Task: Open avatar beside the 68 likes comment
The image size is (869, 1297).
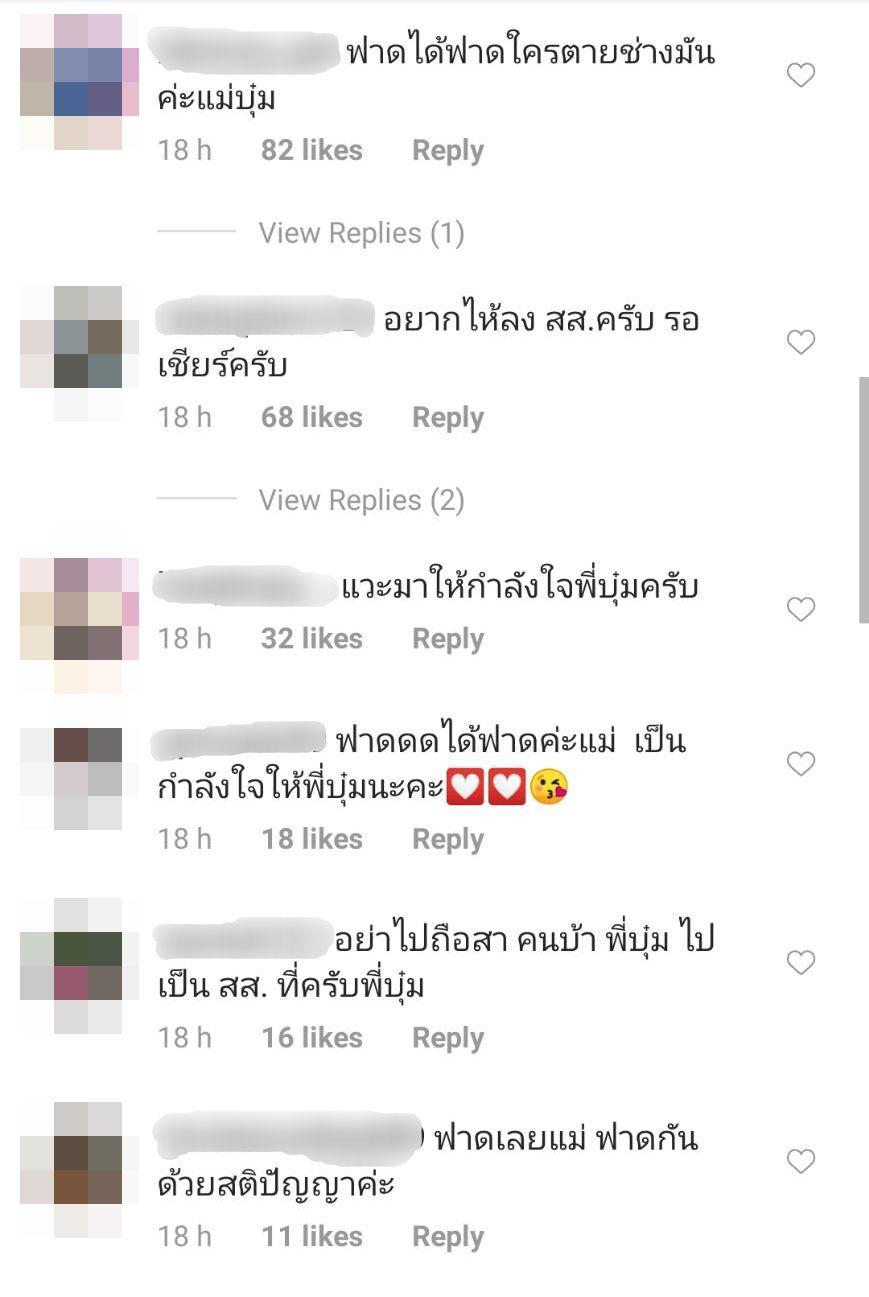Action: pos(79,353)
